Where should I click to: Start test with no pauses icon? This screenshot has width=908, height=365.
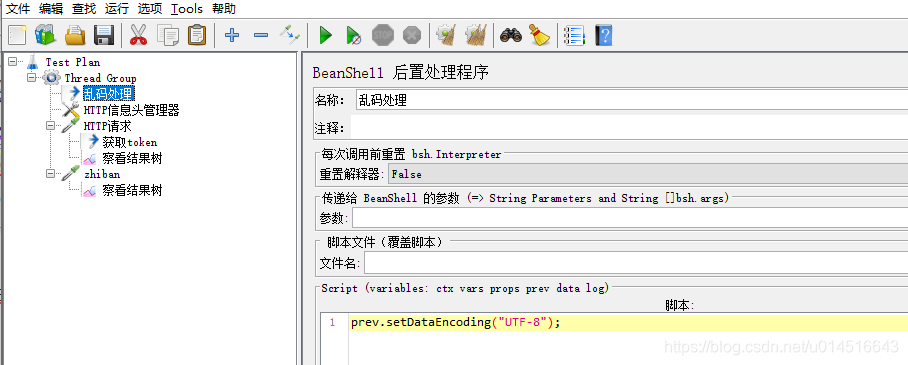click(353, 35)
